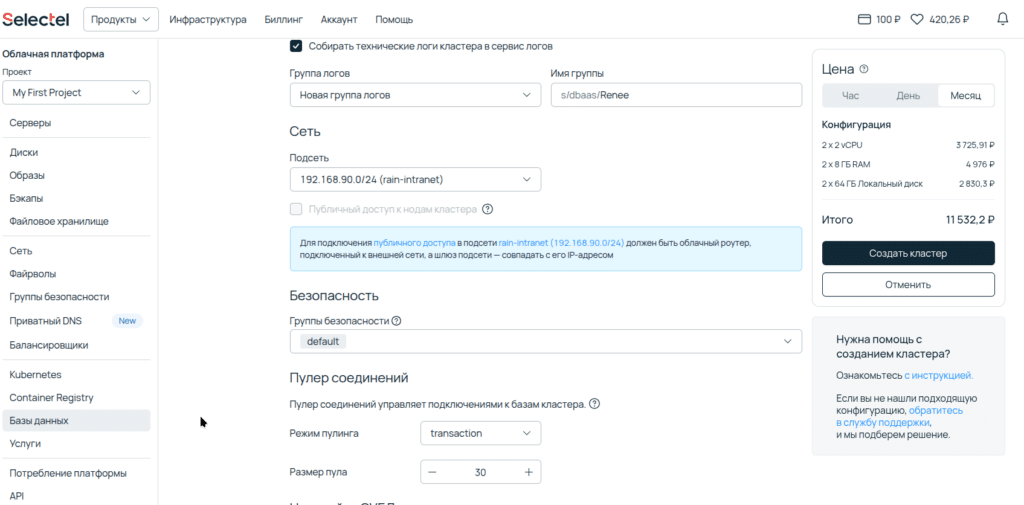Click the heart bonus icon showing 420,26 ₽
Image resolution: width=1024 pixels, height=505 pixels.
pyautogui.click(x=916, y=19)
